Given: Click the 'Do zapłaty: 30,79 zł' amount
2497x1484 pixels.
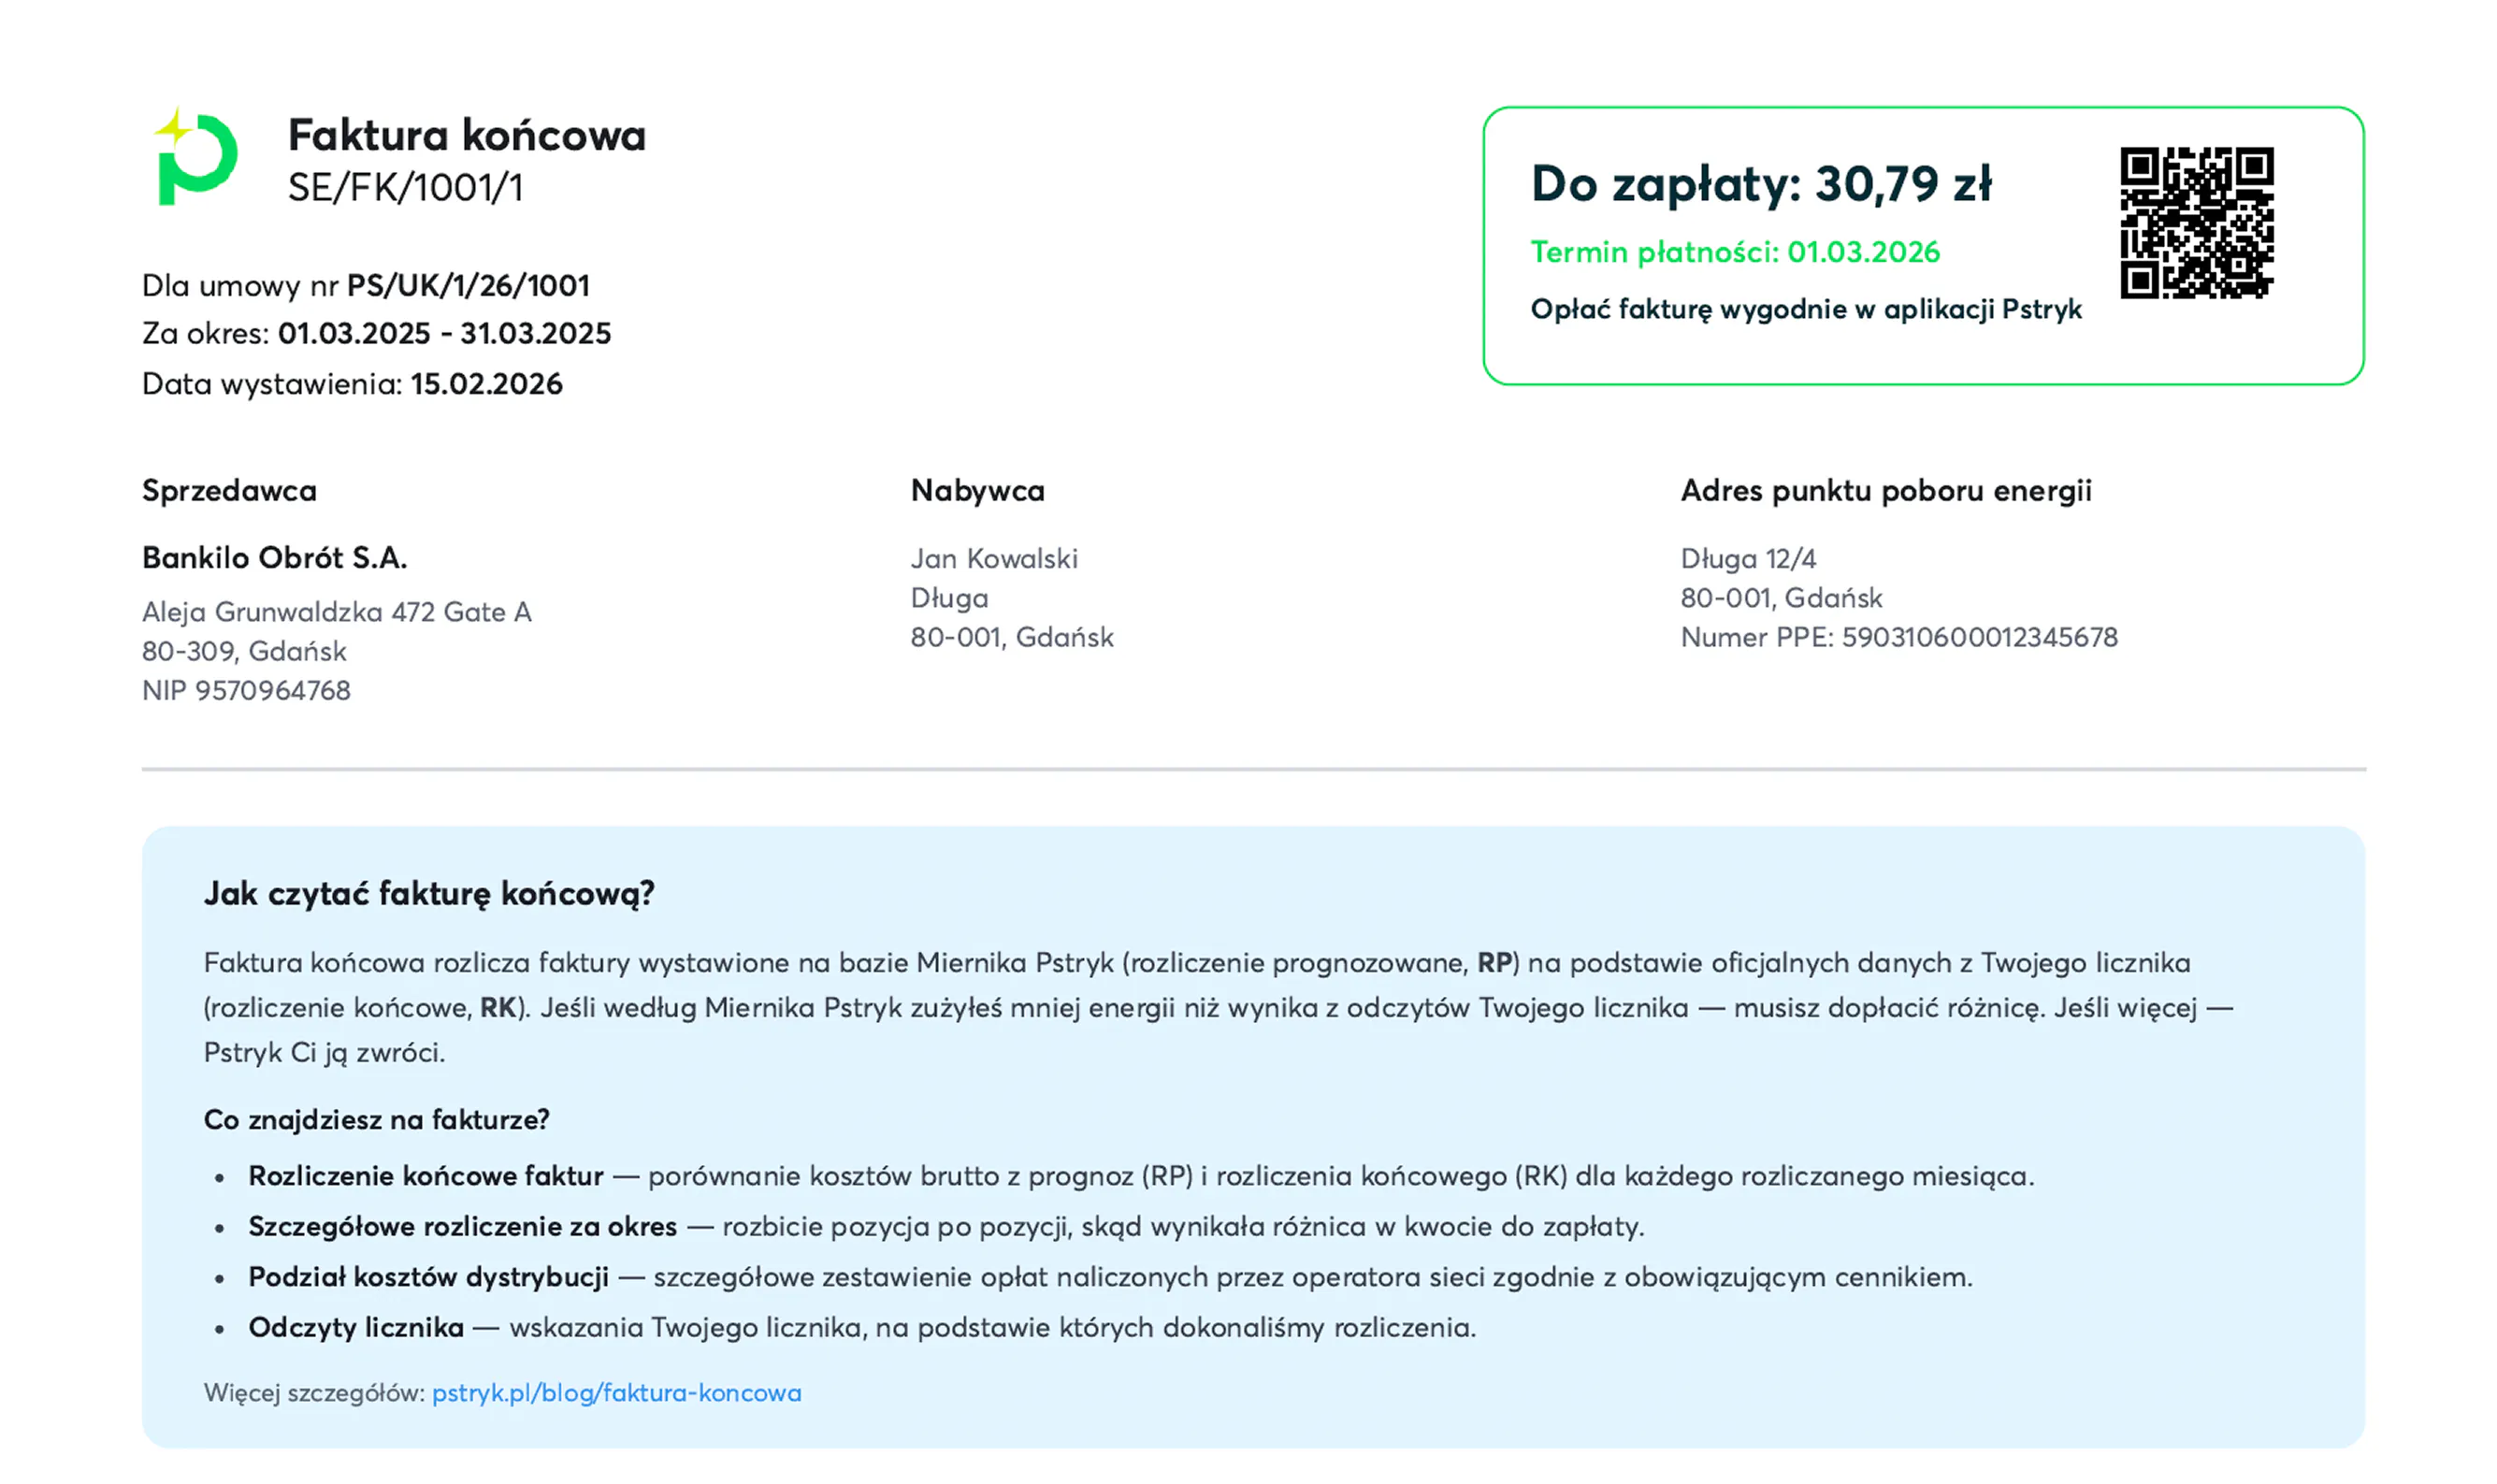Looking at the screenshot, I should pyautogui.click(x=1761, y=184).
